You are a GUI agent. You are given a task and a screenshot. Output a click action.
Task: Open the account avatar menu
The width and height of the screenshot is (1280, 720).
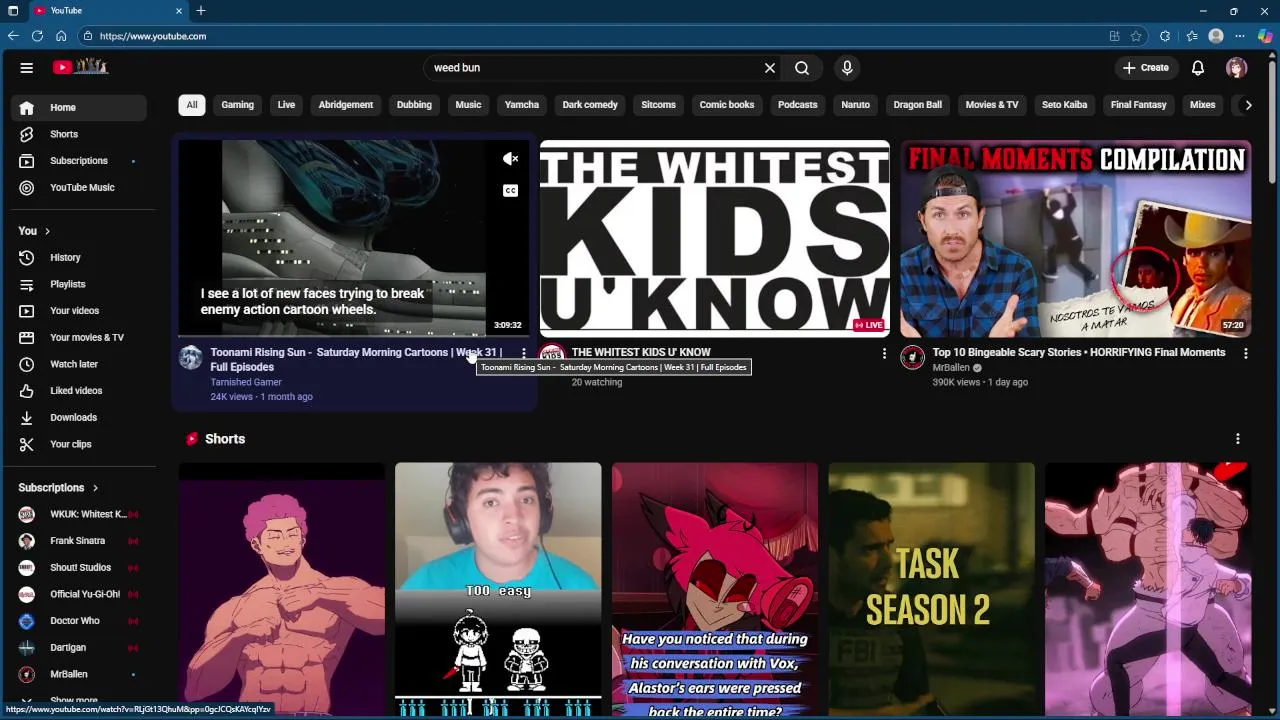1237,68
